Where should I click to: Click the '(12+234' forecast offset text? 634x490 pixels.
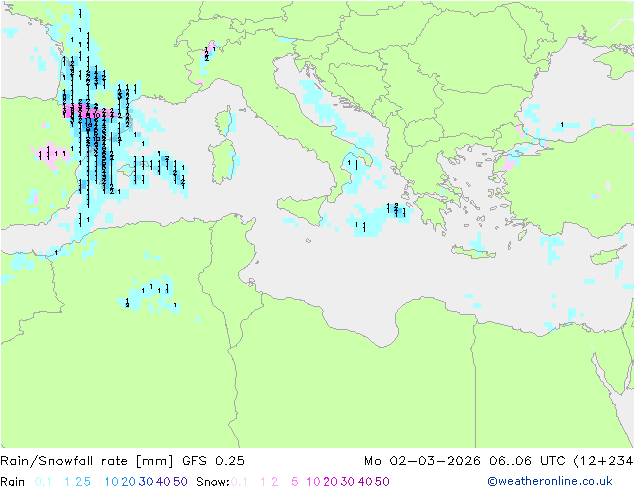(603, 461)
